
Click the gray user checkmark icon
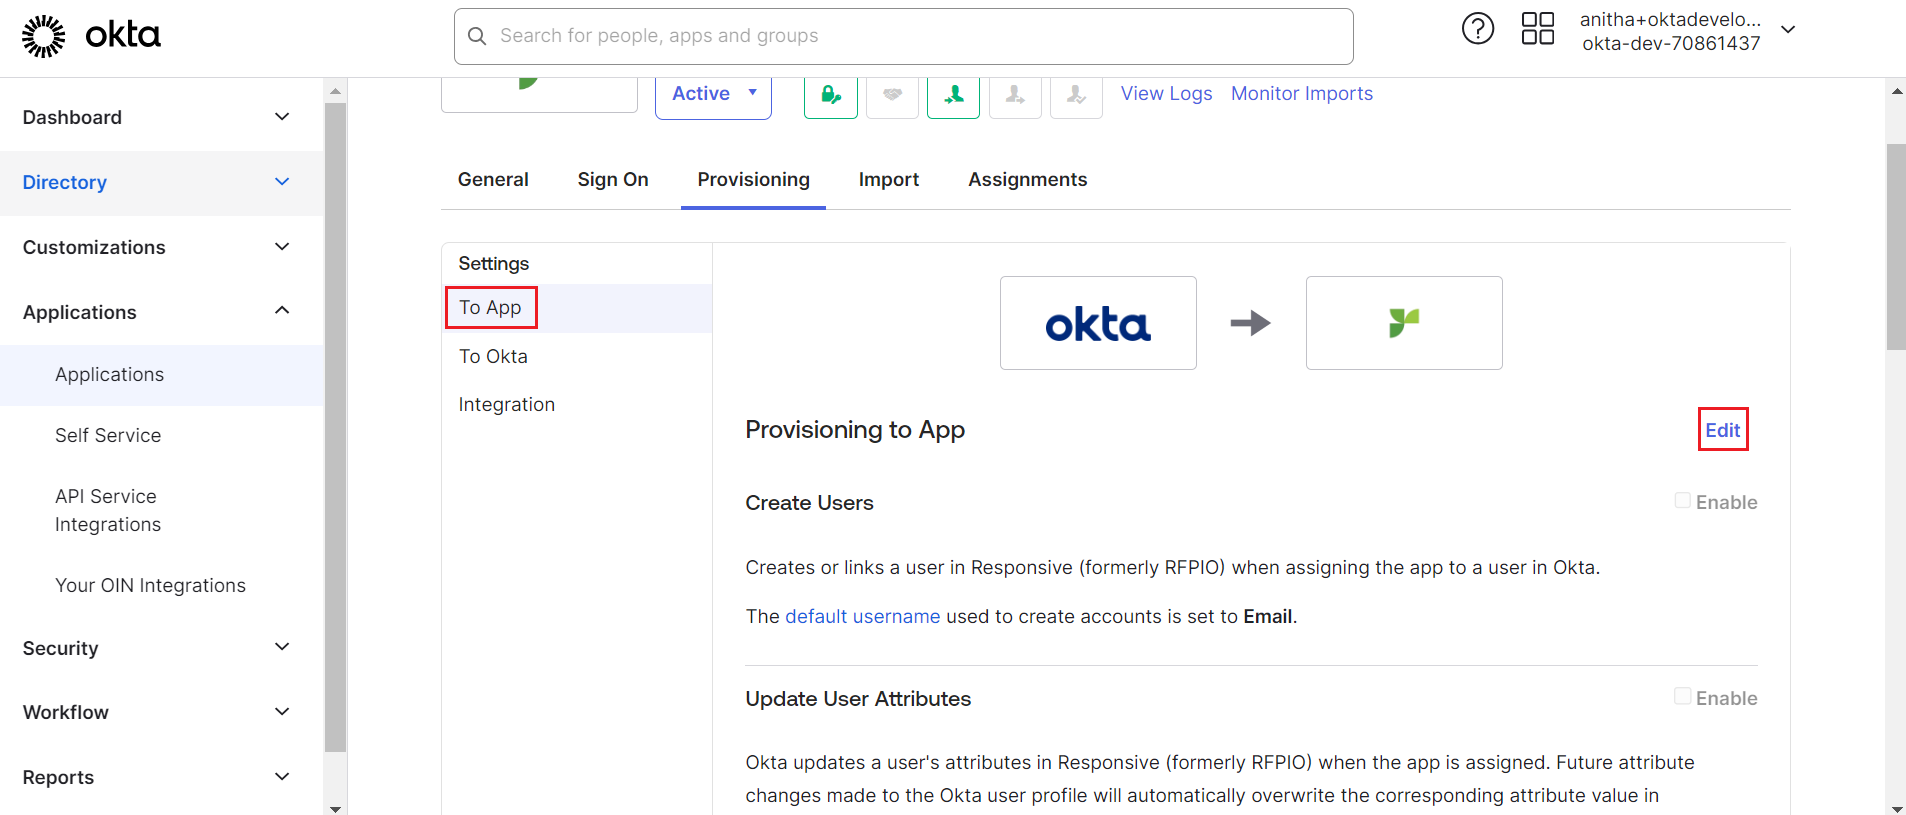click(1076, 95)
